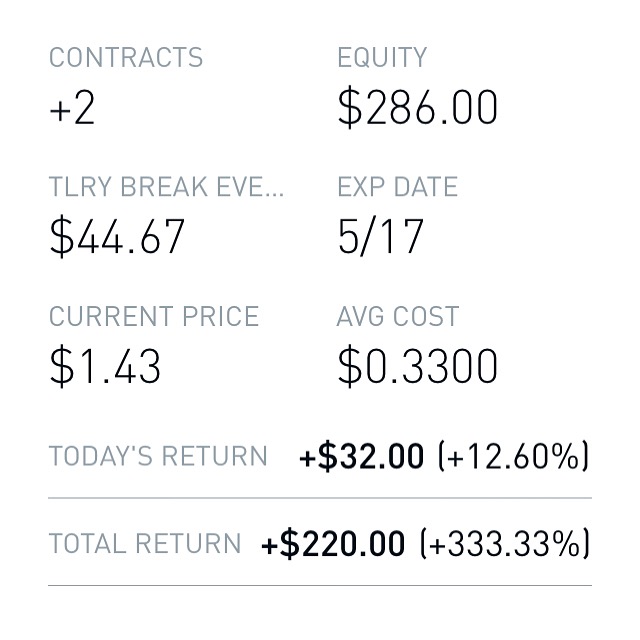The image size is (640, 640).
Task: Click the EXP DATE label
Action: (397, 187)
